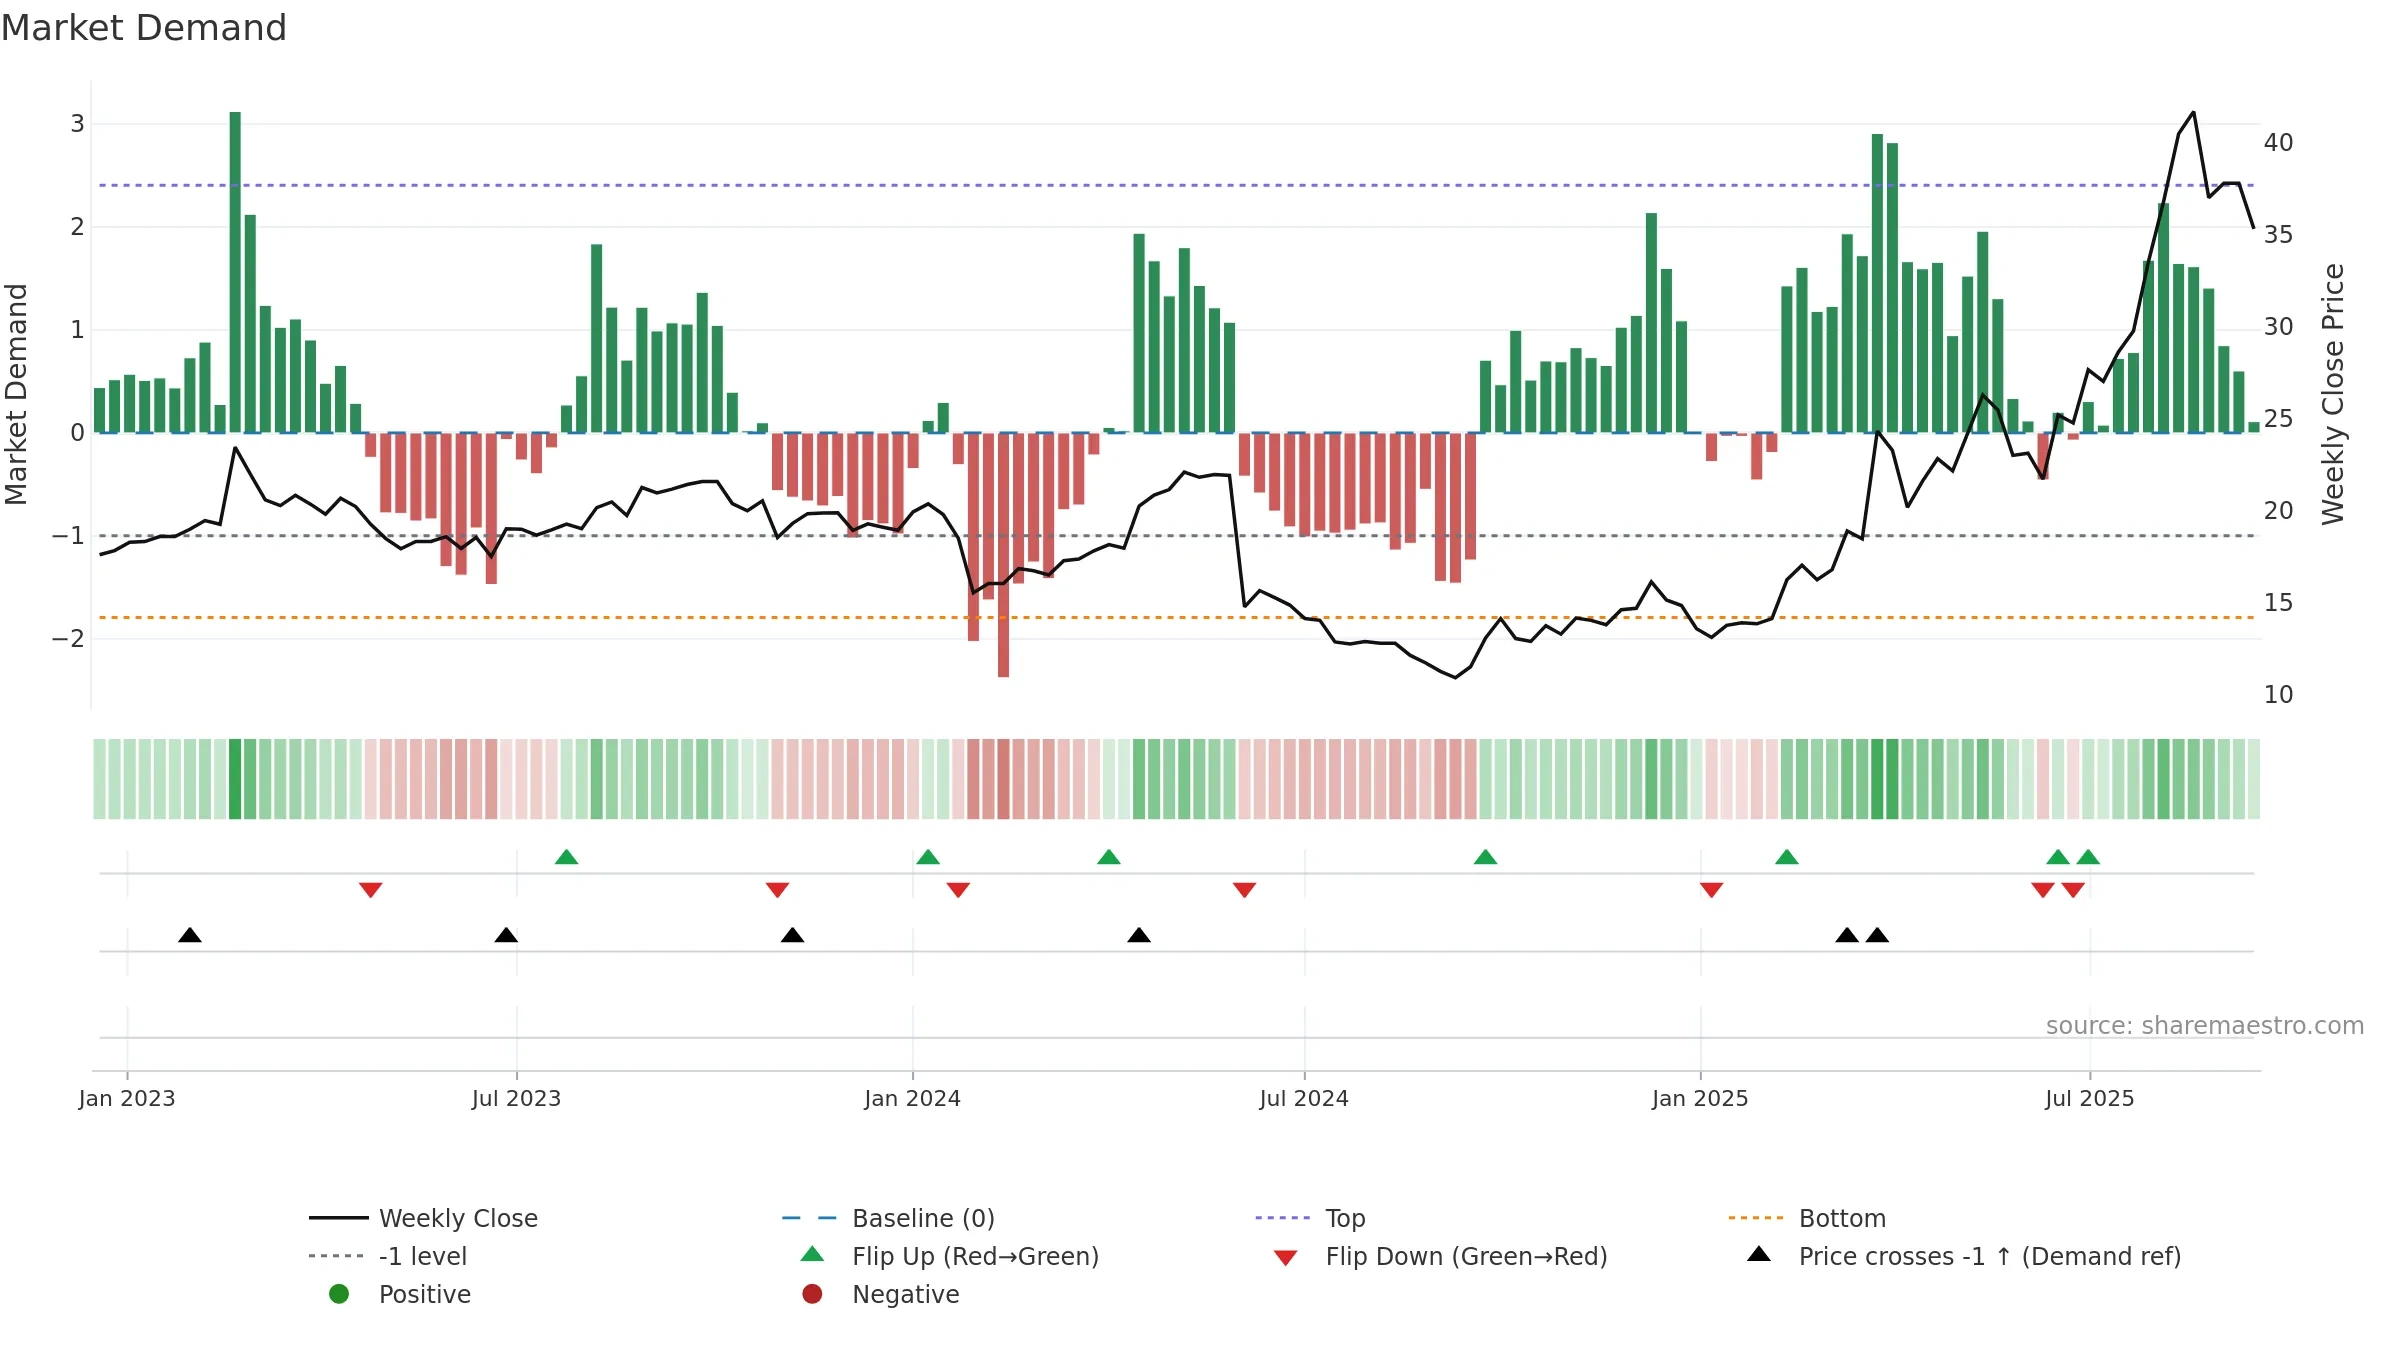Click the price line peak above 40
Viewport: 2400px width, 1350px height.
pyautogui.click(x=2193, y=113)
